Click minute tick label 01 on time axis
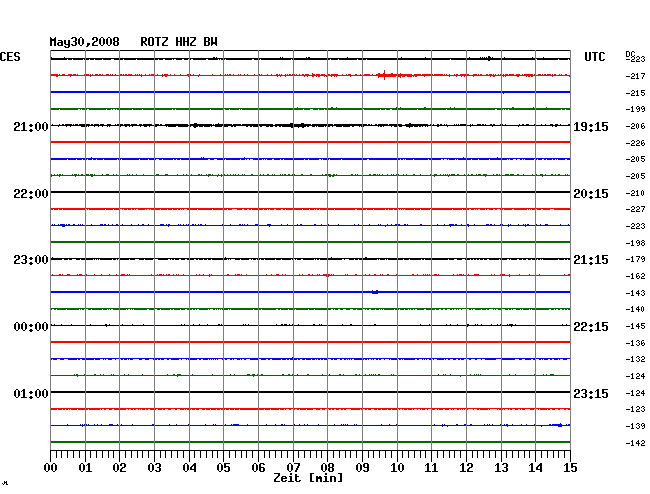This screenshot has width=650, height=494. (x=85, y=468)
